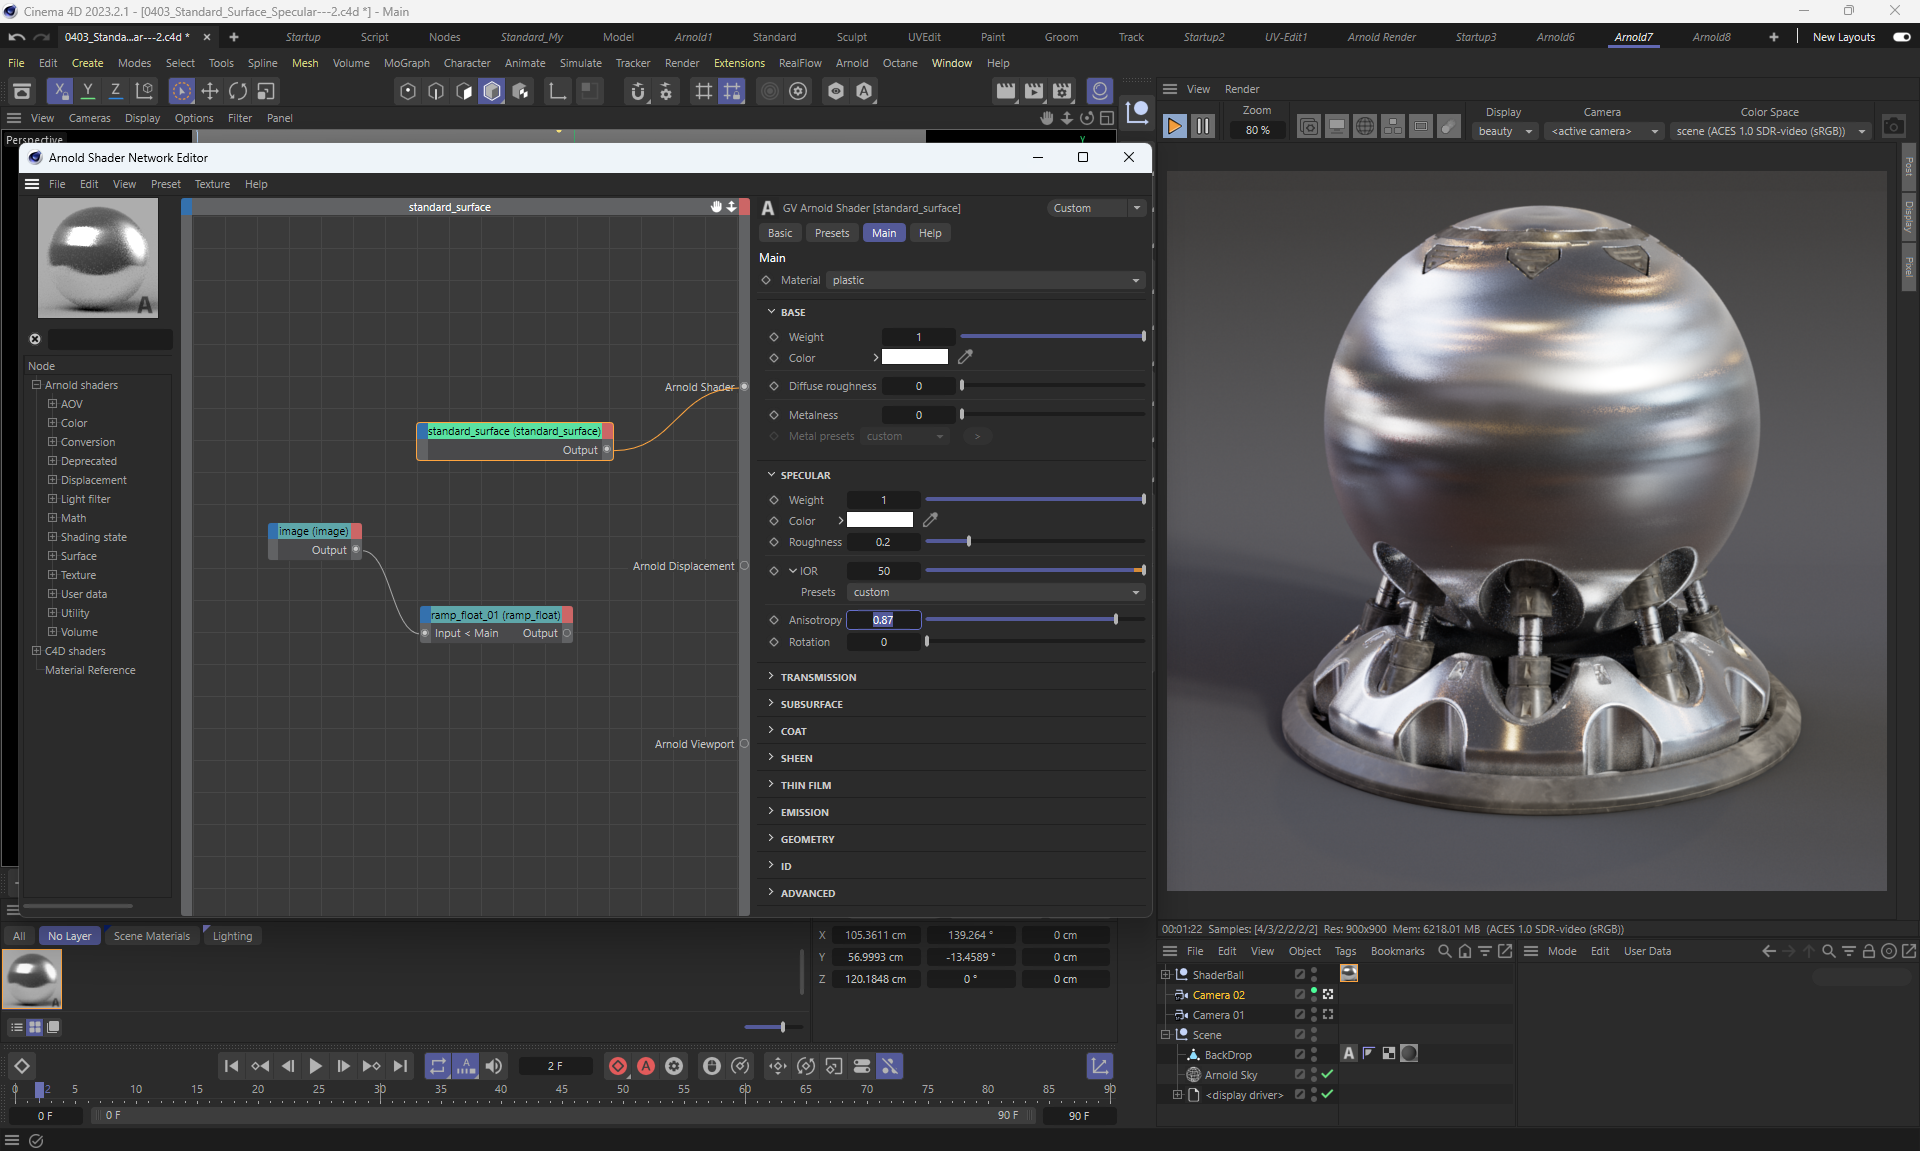The height and width of the screenshot is (1151, 1920).
Task: Open the Display dropdown showing beauty
Action: point(1504,131)
